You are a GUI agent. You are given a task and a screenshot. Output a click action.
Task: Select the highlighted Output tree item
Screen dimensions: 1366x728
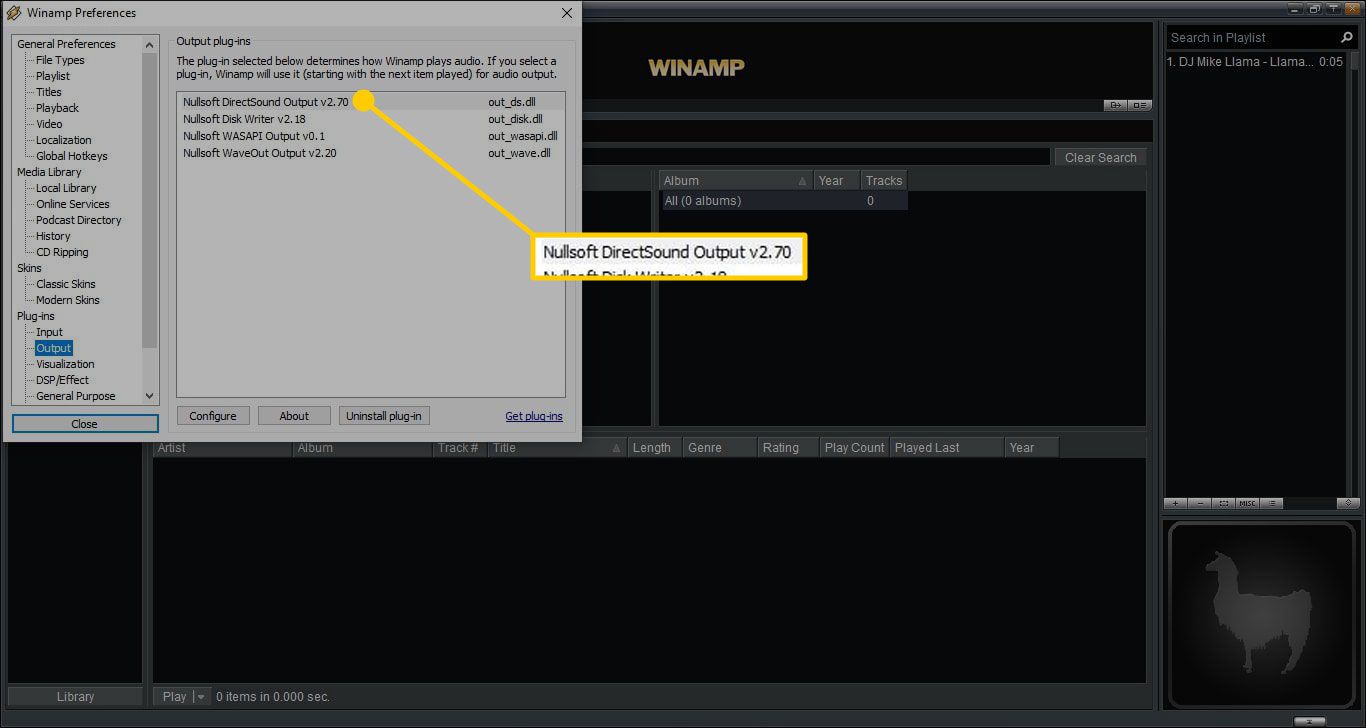click(x=54, y=348)
